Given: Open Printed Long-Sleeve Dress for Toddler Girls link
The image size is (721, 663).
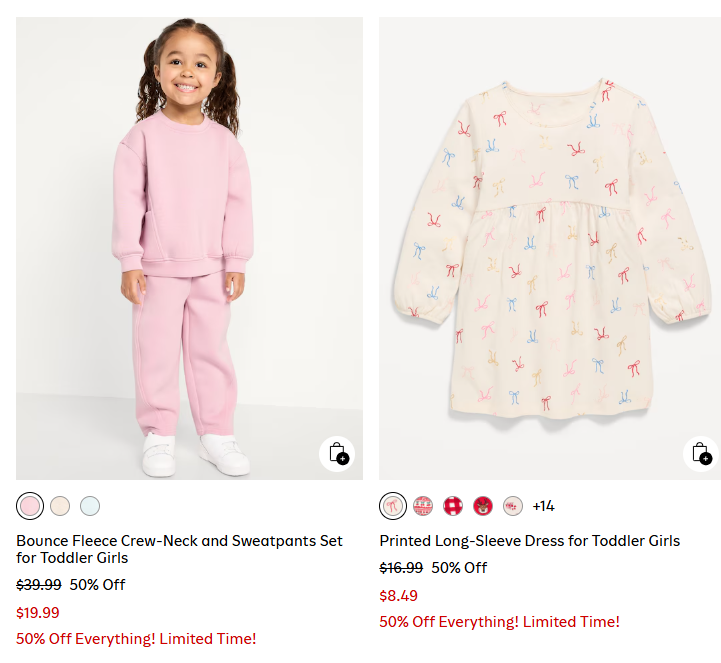Looking at the screenshot, I should 529,541.
